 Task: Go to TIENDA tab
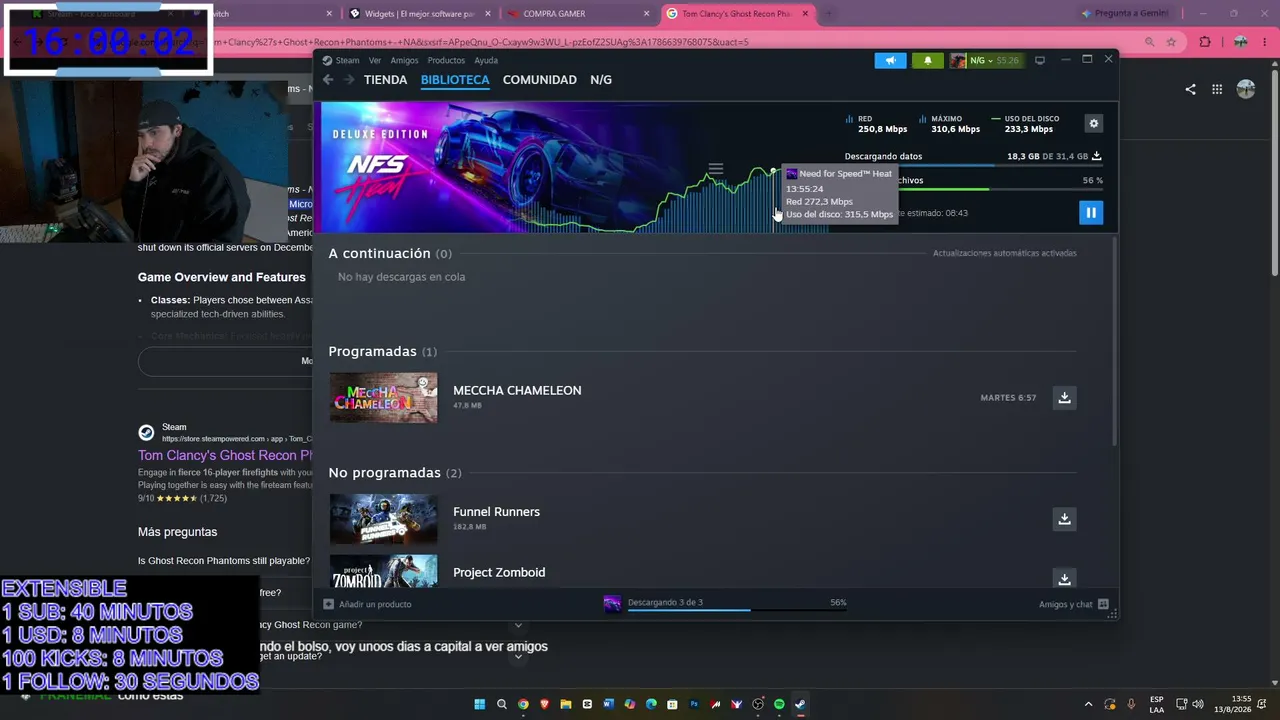click(x=386, y=80)
